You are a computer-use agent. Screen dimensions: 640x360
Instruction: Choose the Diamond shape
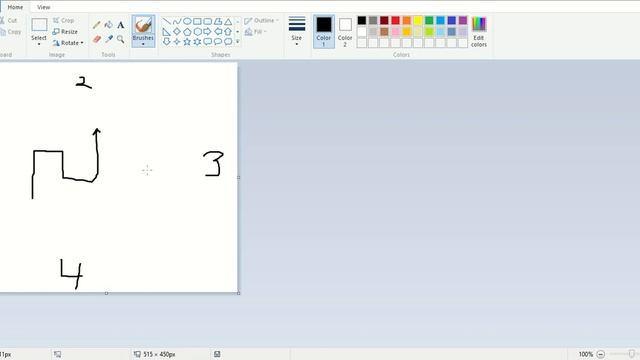[x=177, y=31]
